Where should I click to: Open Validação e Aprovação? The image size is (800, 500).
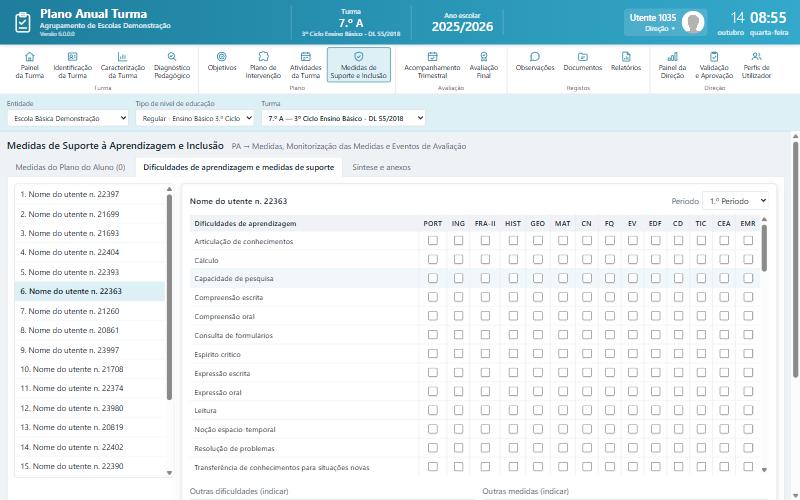(714, 65)
